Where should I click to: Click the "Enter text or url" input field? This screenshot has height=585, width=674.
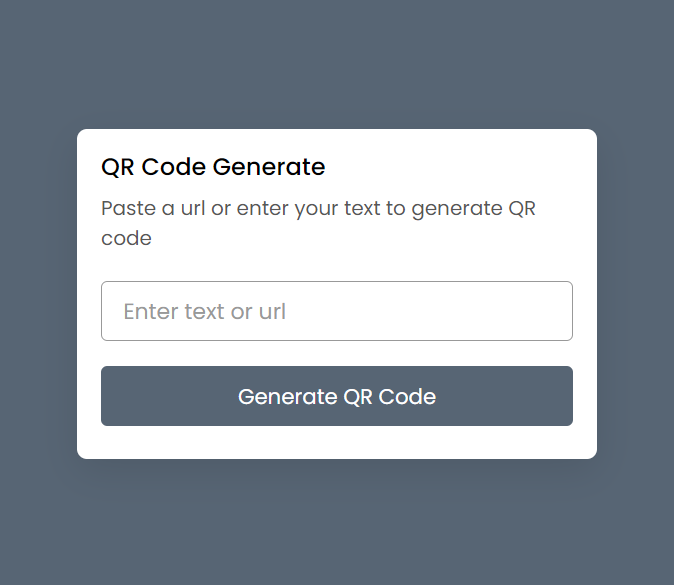point(336,311)
